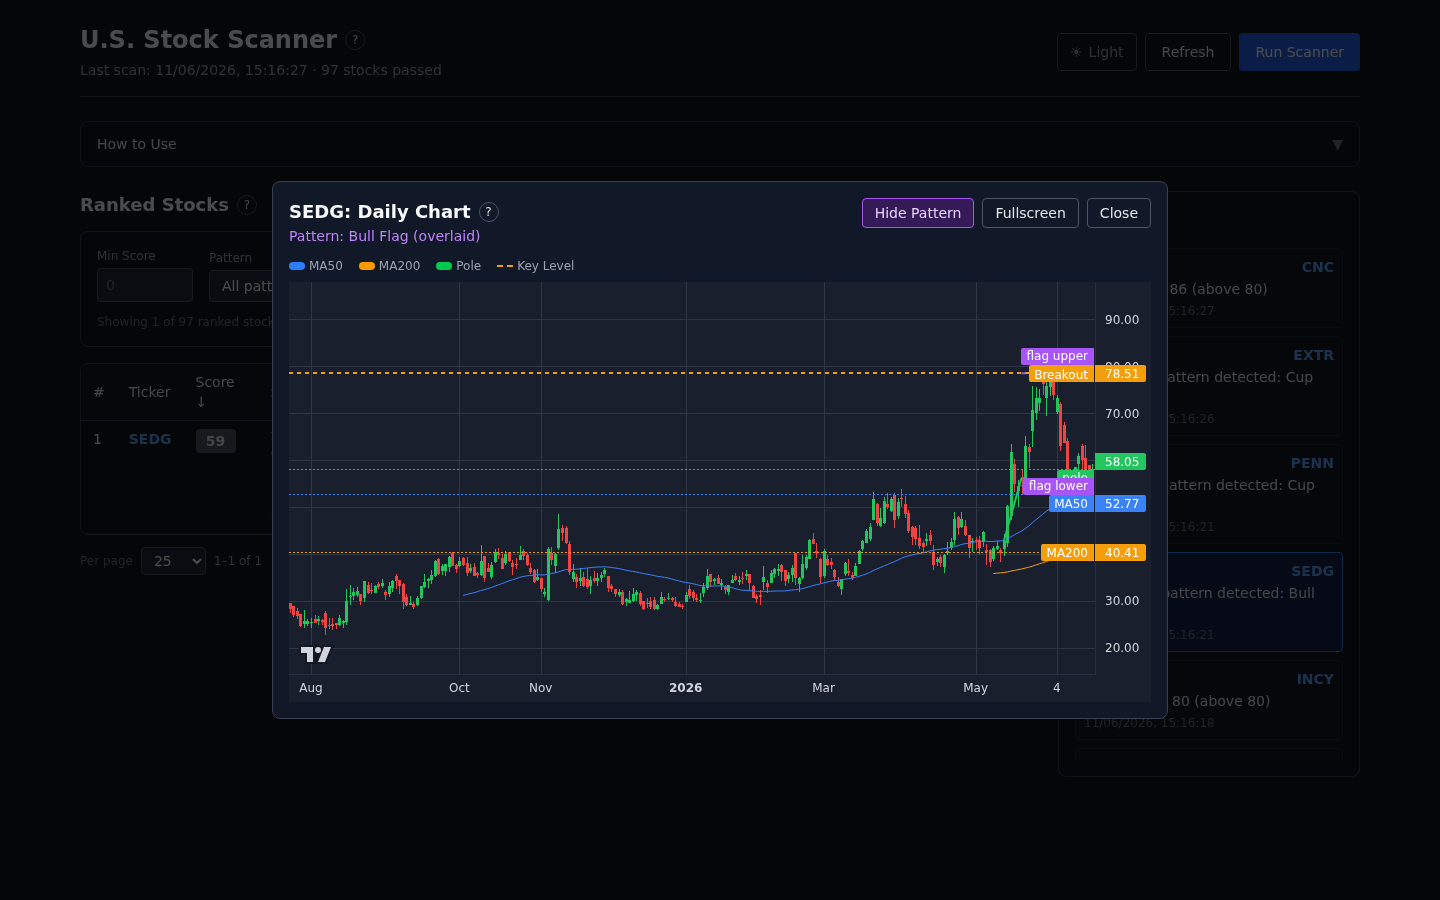Sort table by Score column
The width and height of the screenshot is (1440, 900).
214,391
